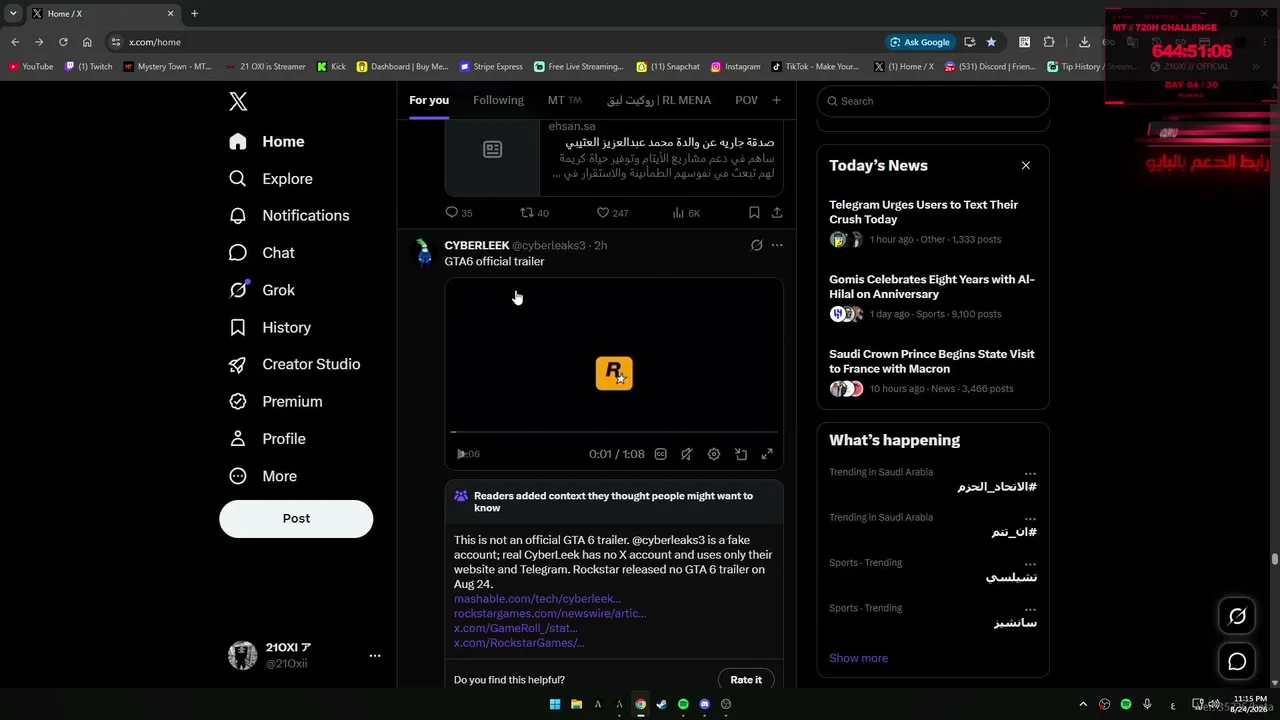Open the floating Grok button
The height and width of the screenshot is (720, 1280).
(1237, 616)
